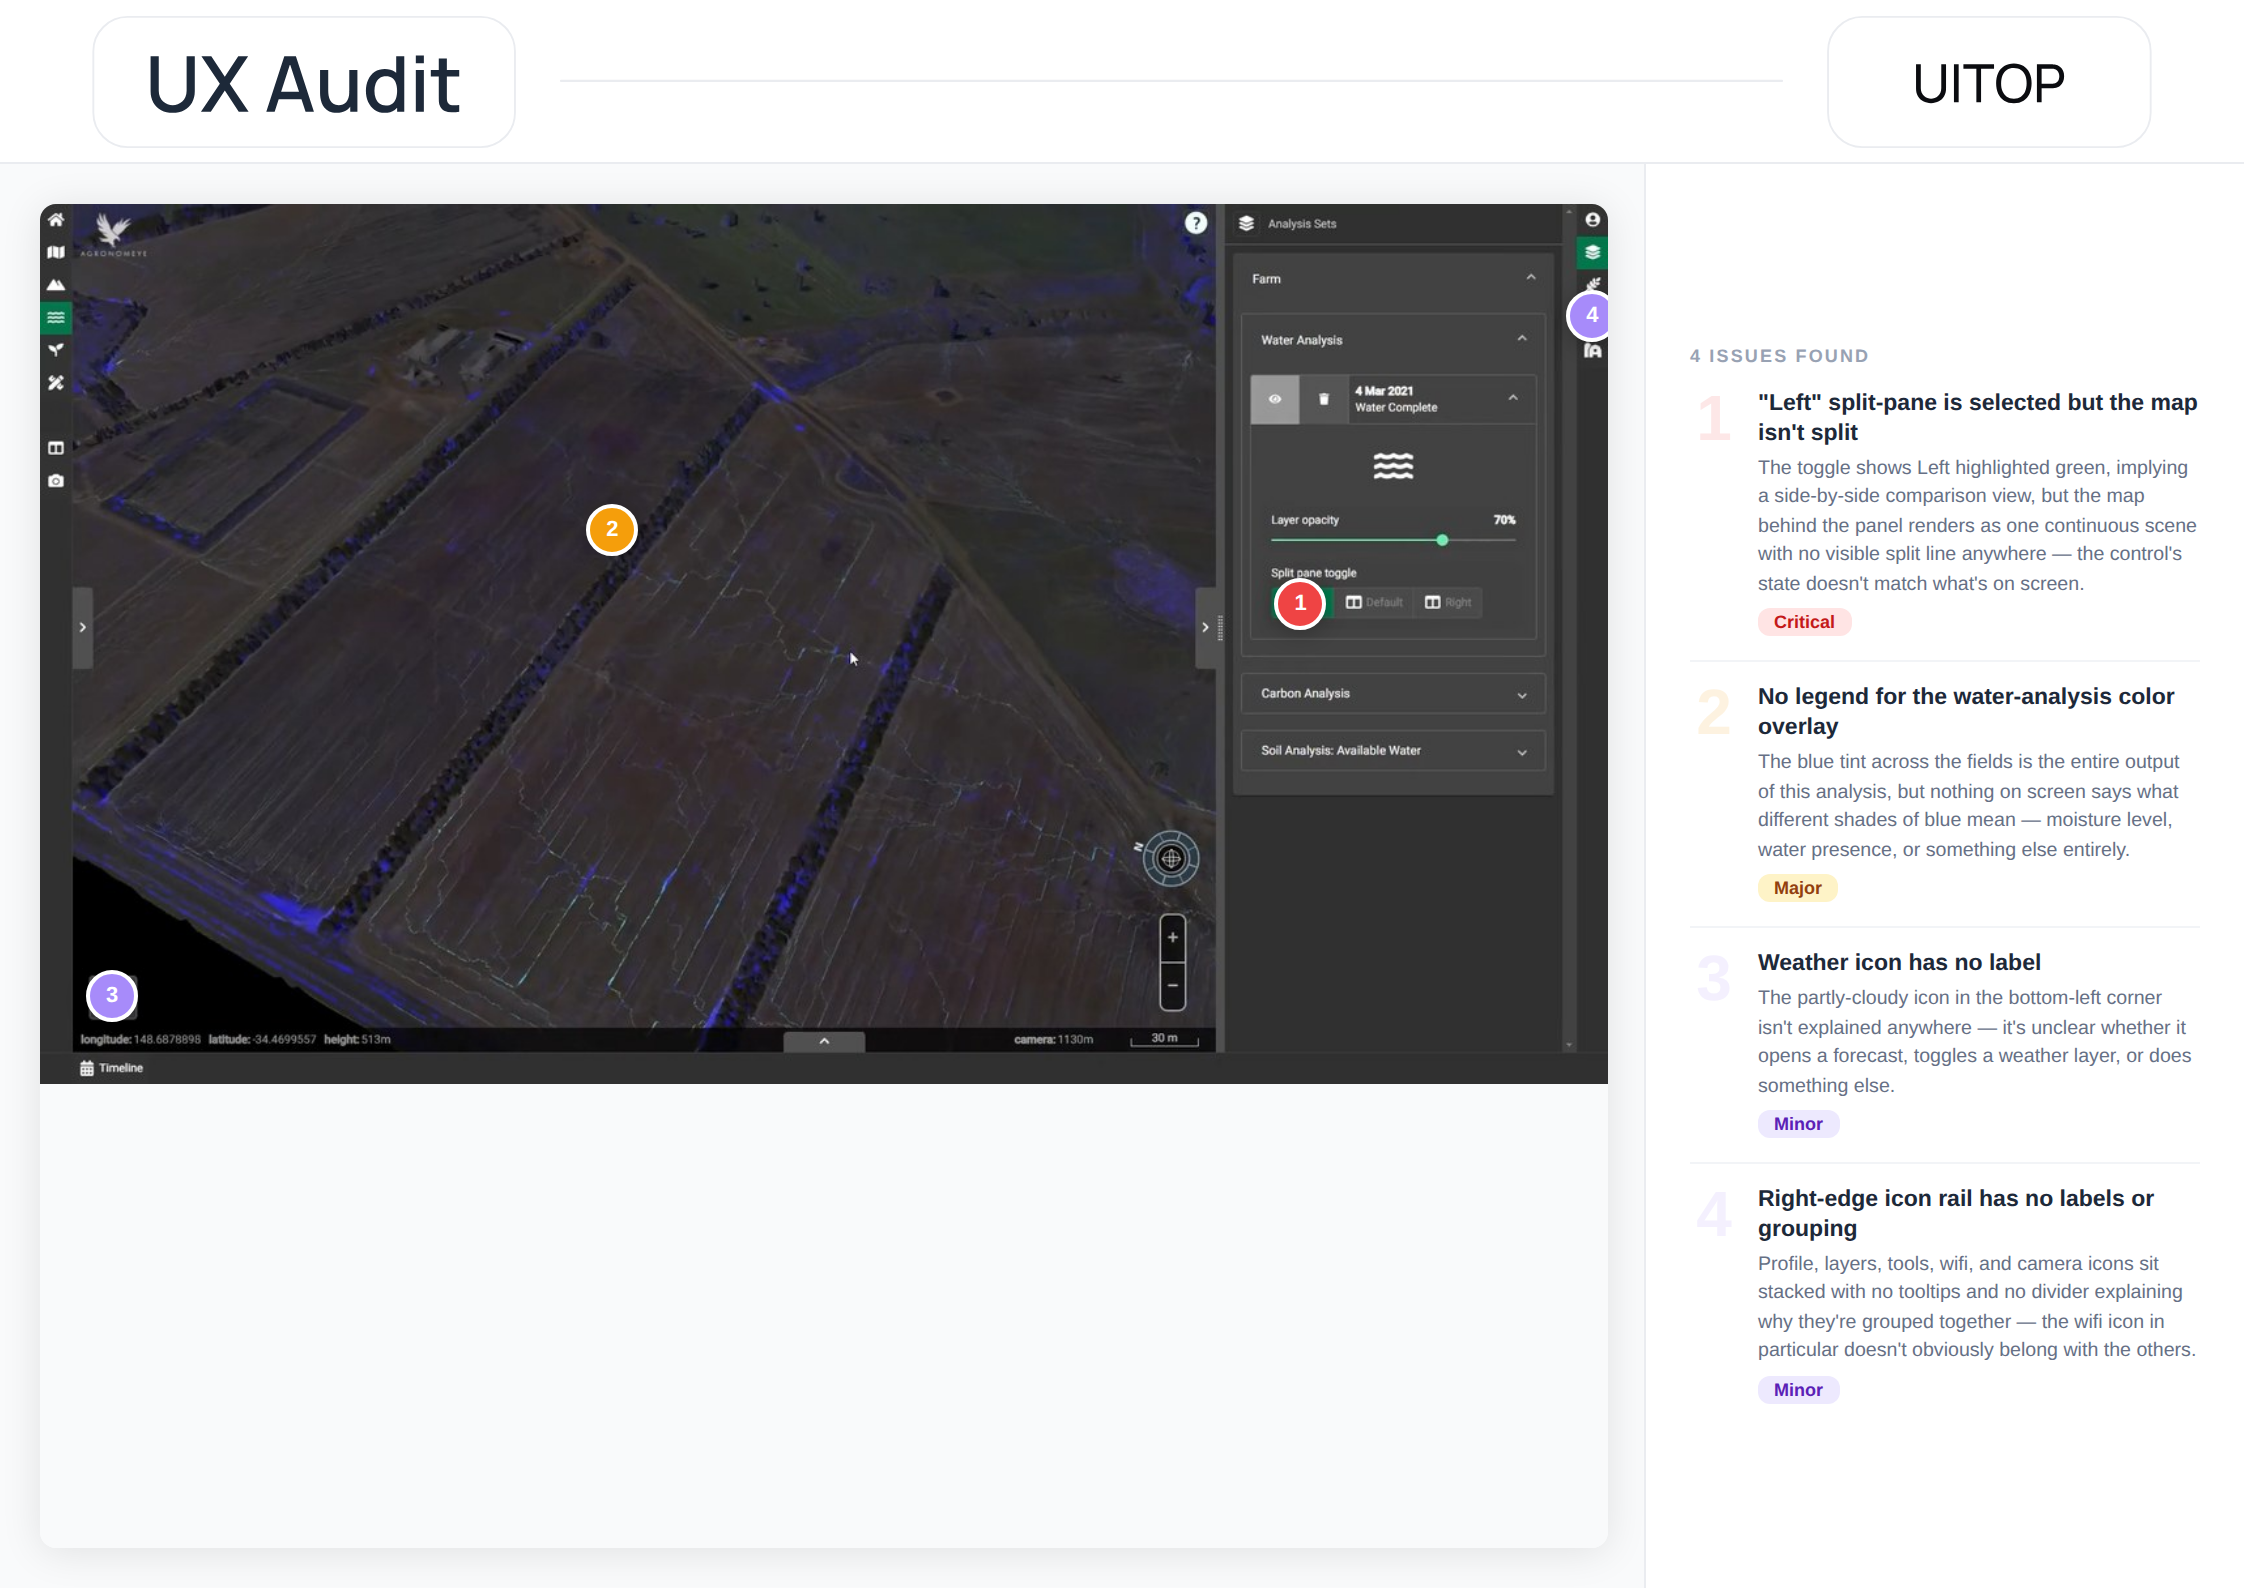Zoom out with the minus button
The height and width of the screenshot is (1588, 2244).
click(x=1173, y=986)
